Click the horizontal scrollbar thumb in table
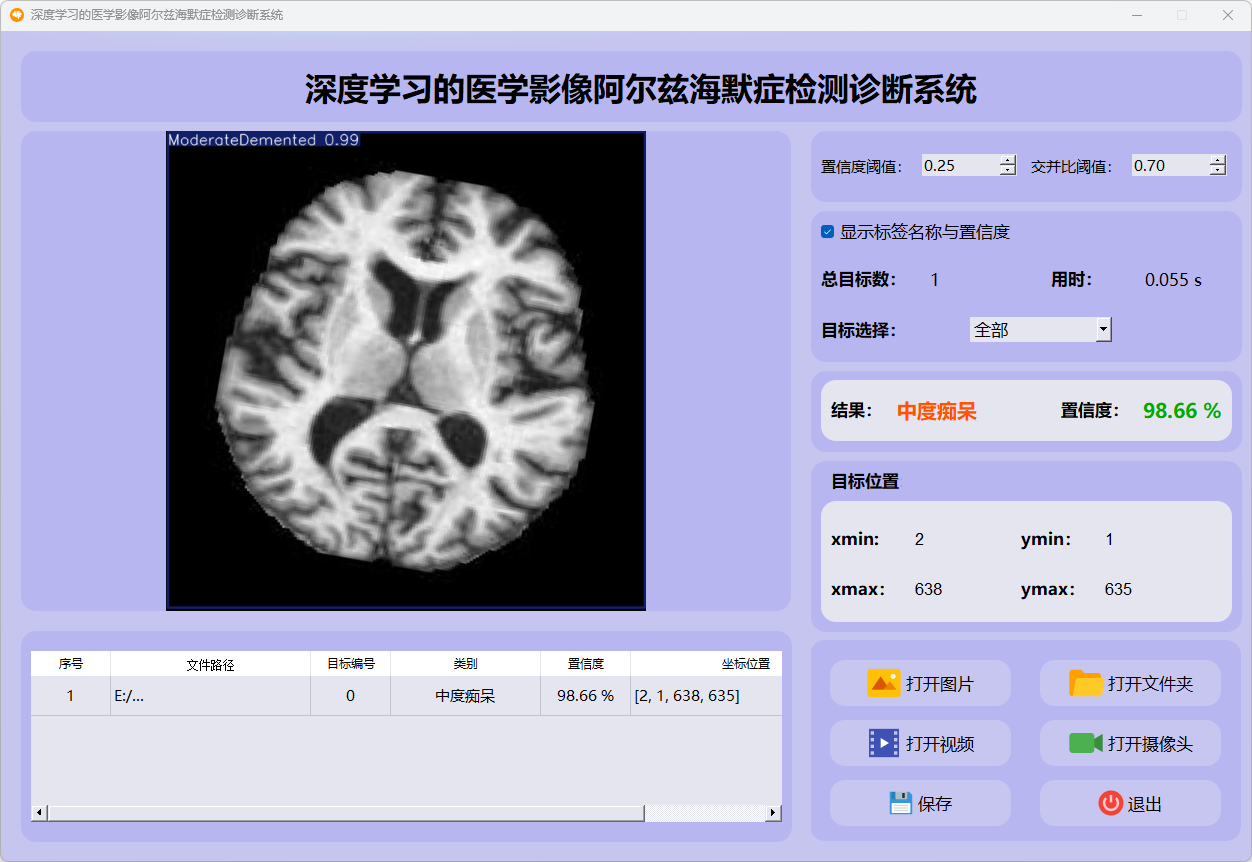1252x862 pixels. click(x=345, y=813)
